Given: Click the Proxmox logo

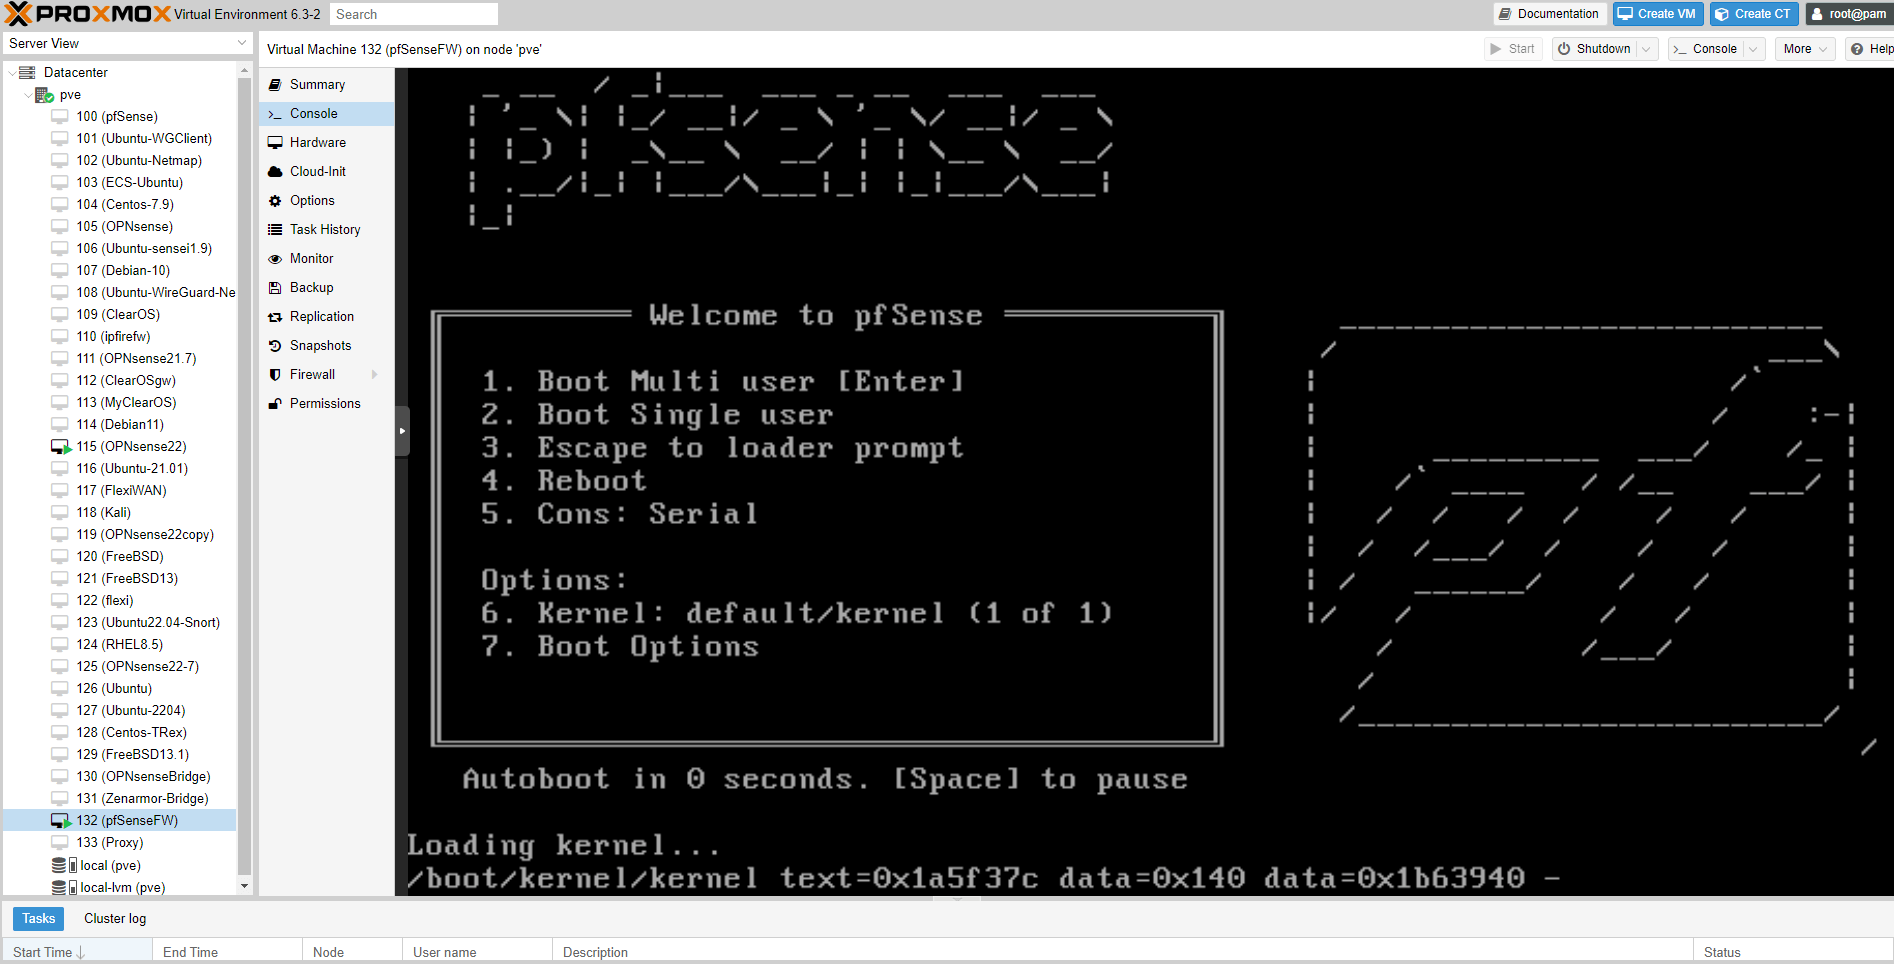Looking at the screenshot, I should (x=88, y=14).
